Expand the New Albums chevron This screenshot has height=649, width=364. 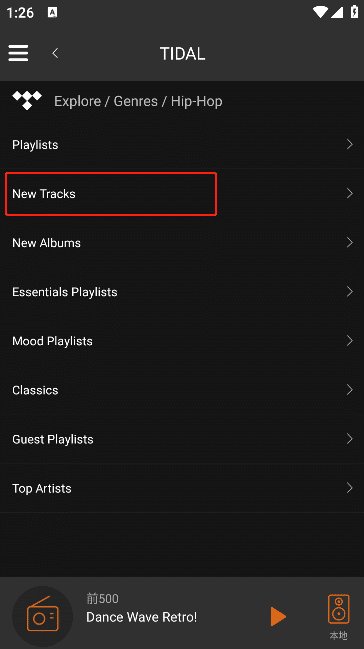[350, 242]
